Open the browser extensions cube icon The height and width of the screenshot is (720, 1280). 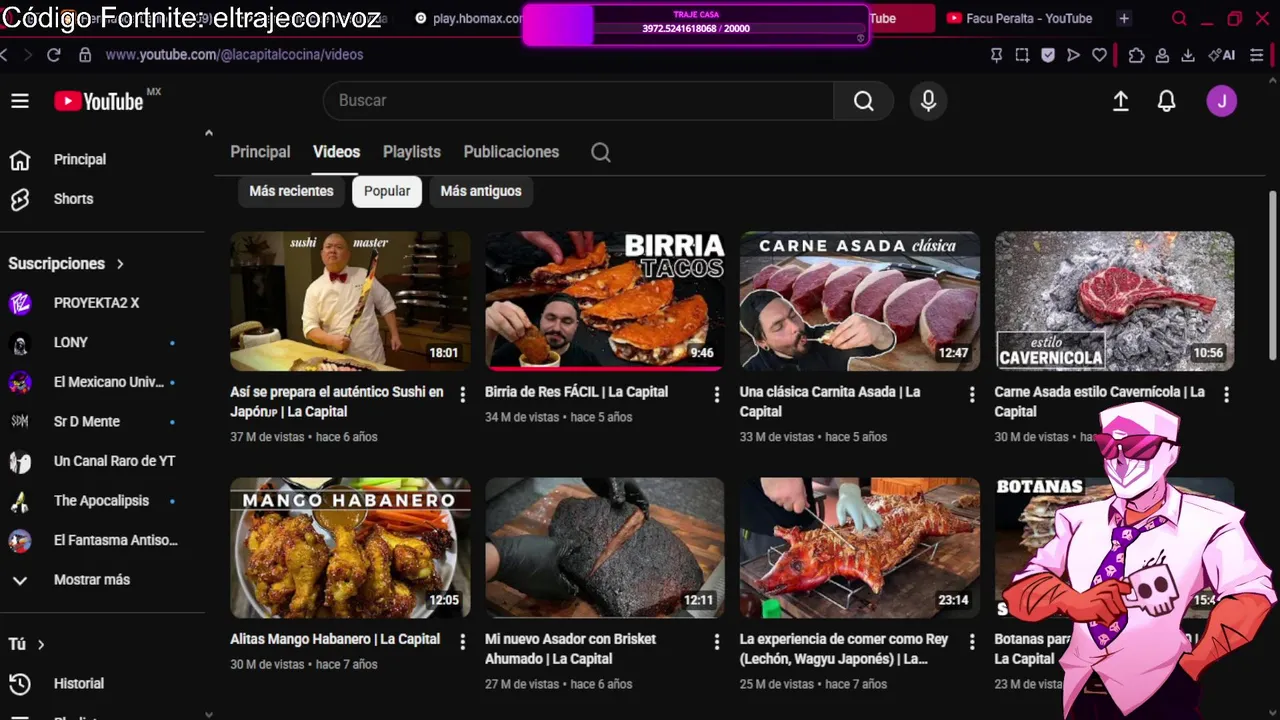pos(1136,55)
